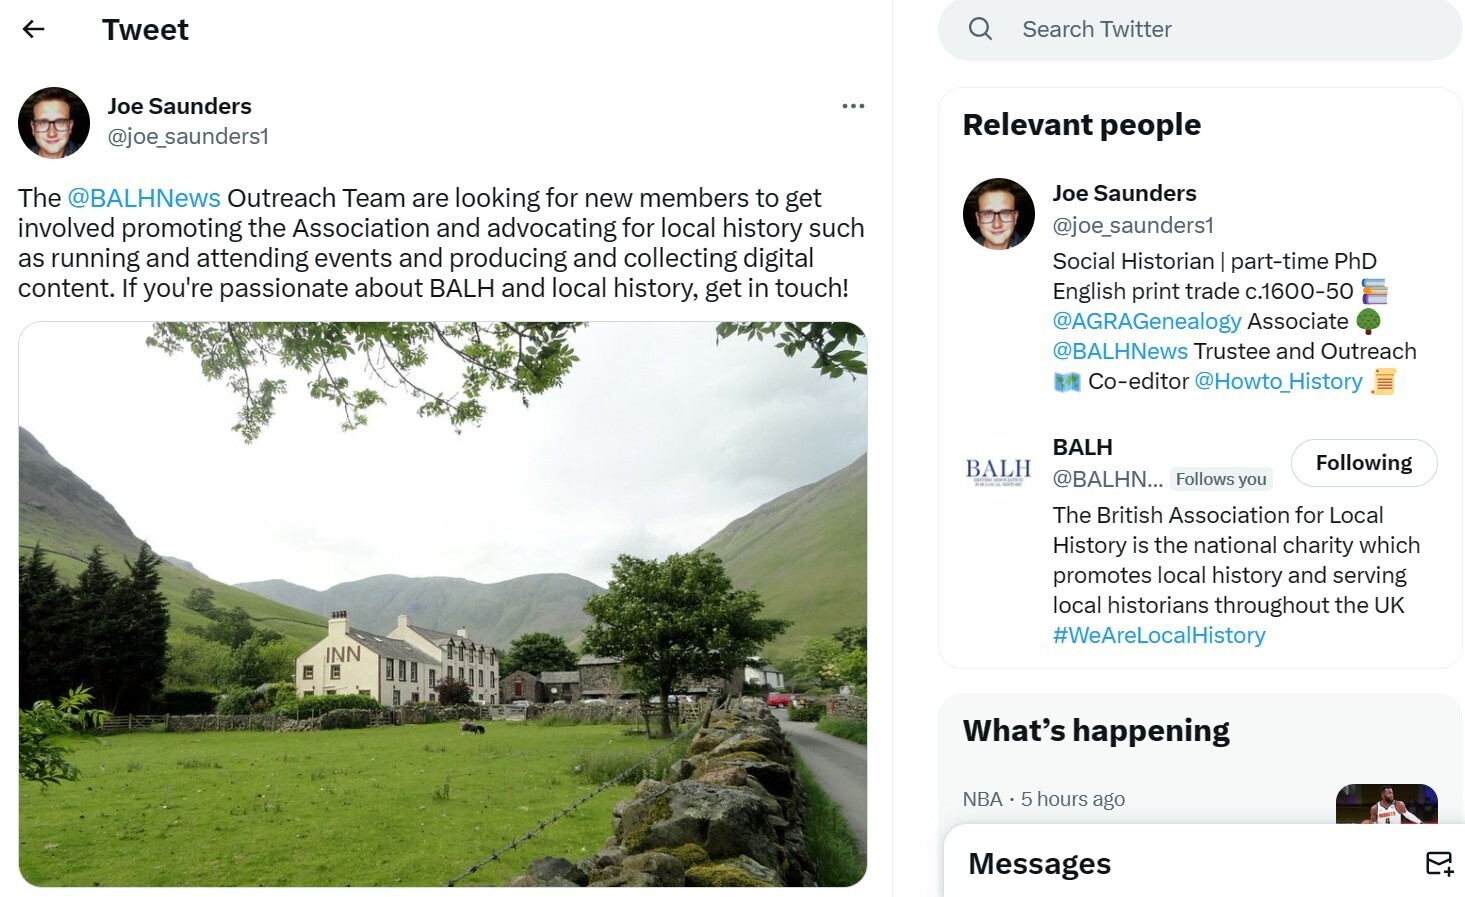Open new message compose icon
1465x897 pixels.
[1439, 863]
